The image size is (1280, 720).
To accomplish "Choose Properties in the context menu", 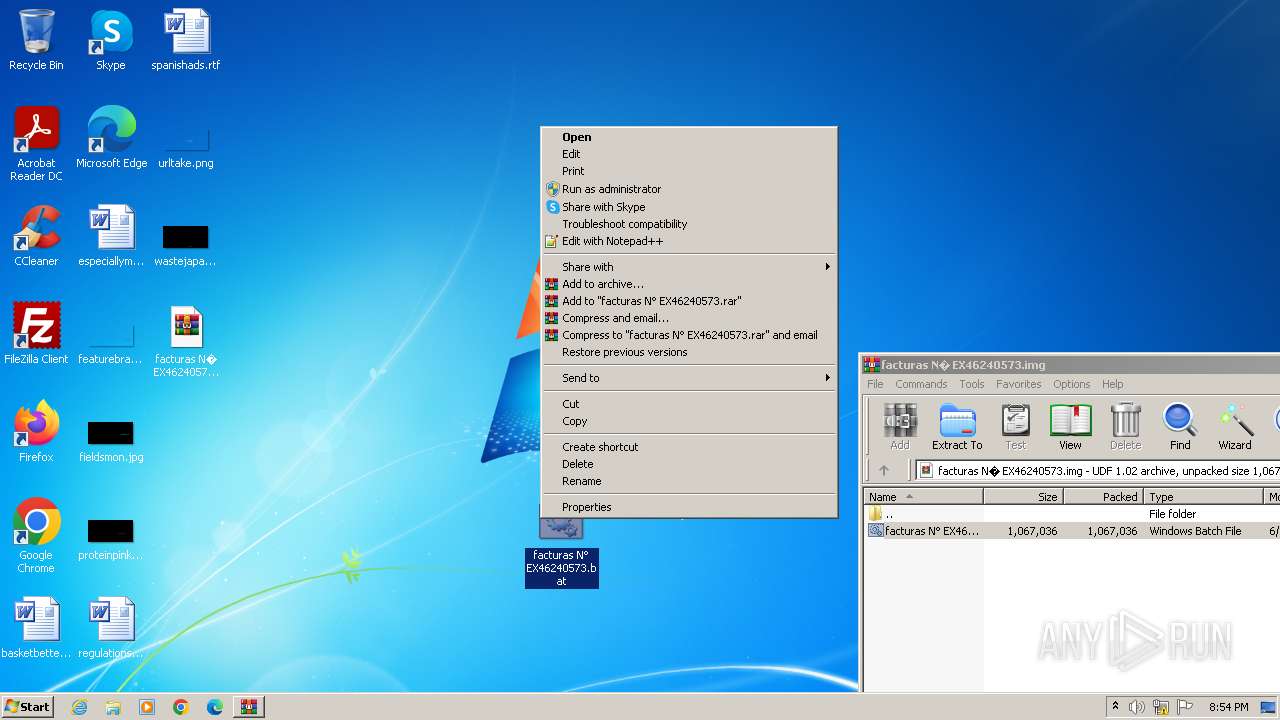I will tap(689, 507).
